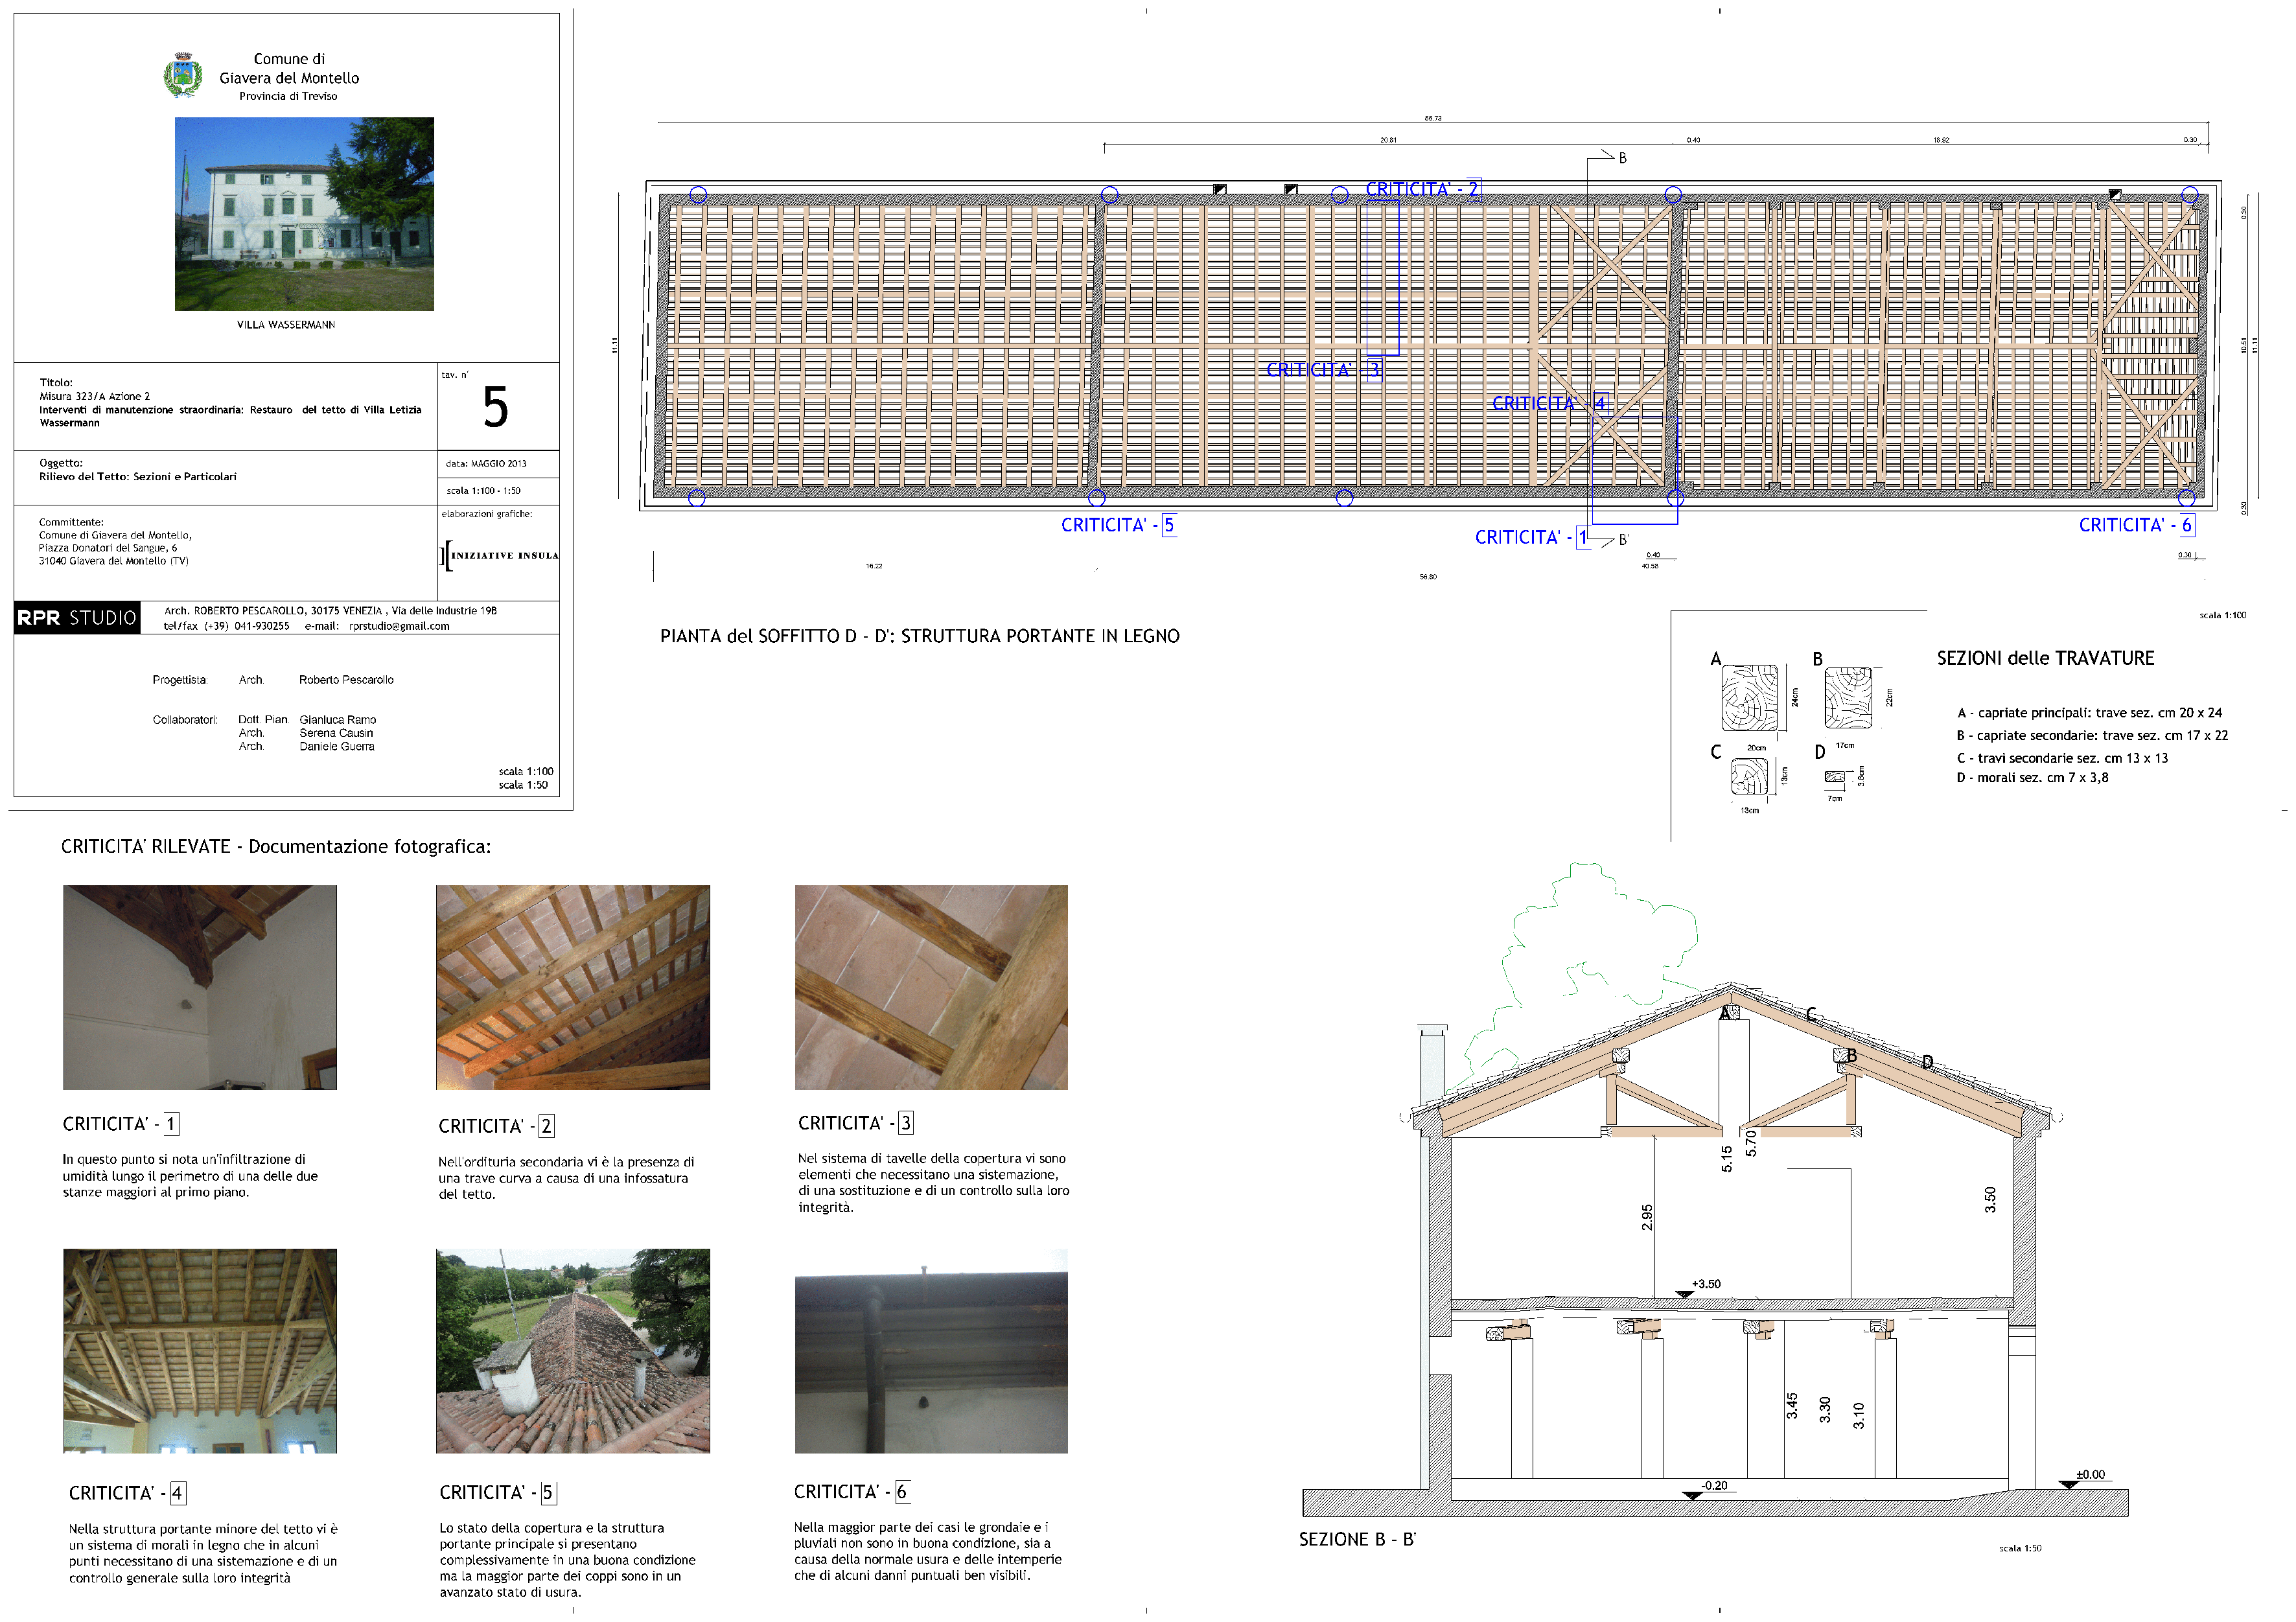Open the Criticita' 5 rooftop tiles photo
This screenshot has height=1622, width=2296.
tap(573, 1351)
